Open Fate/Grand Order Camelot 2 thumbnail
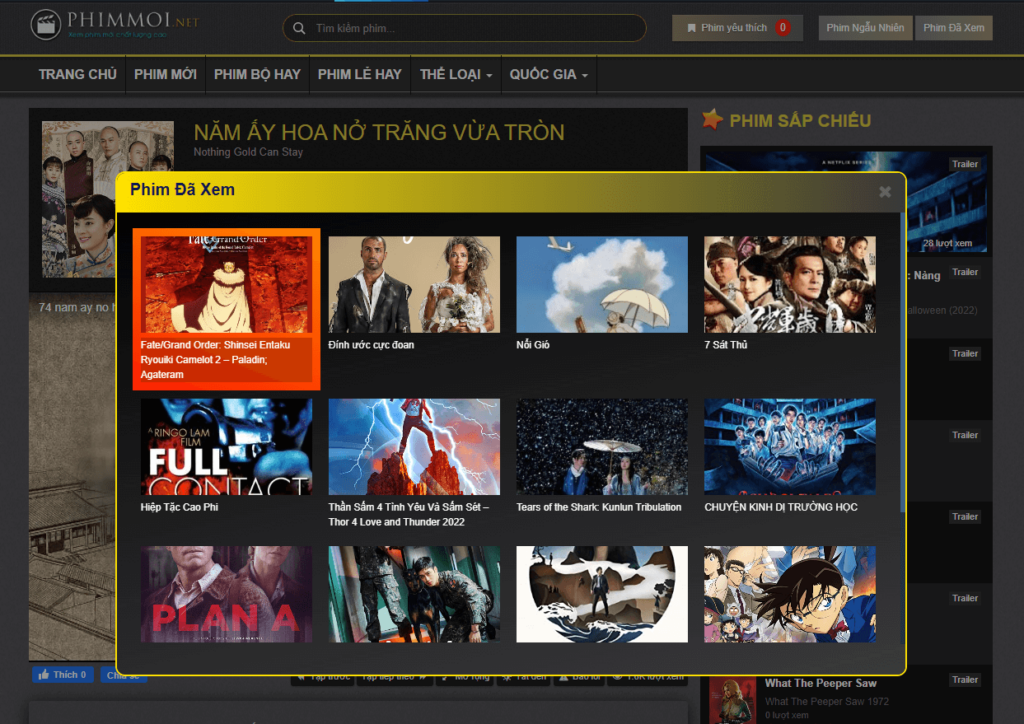This screenshot has width=1024, height=724. pos(227,284)
